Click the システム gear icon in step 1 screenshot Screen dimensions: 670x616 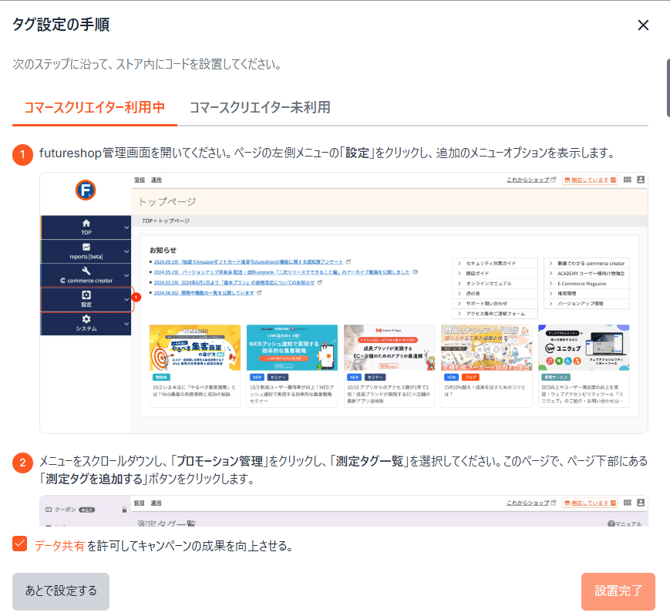(86, 319)
